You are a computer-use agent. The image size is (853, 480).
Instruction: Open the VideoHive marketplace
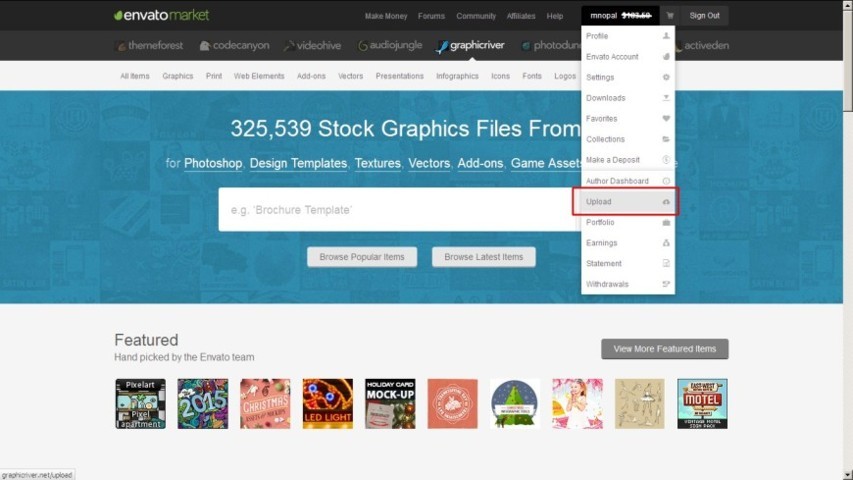pos(313,46)
